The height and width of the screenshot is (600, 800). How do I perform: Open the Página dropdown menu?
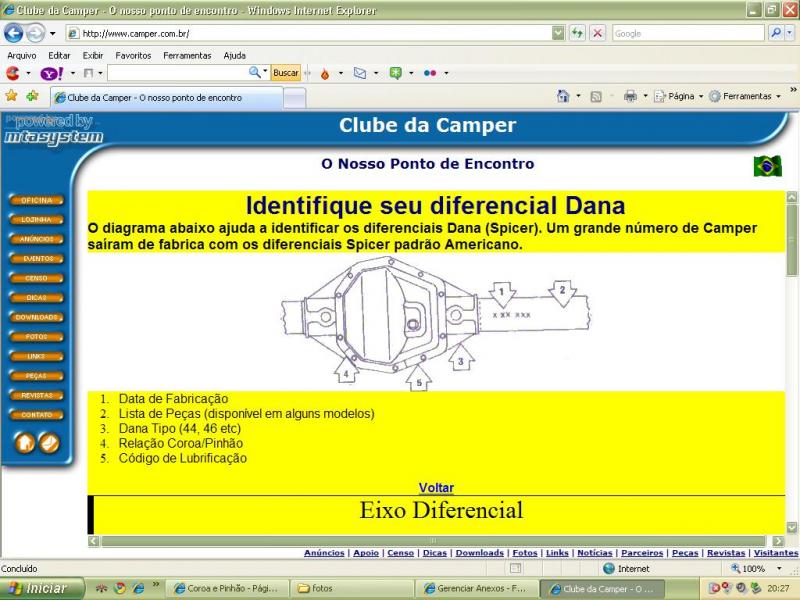click(x=679, y=96)
